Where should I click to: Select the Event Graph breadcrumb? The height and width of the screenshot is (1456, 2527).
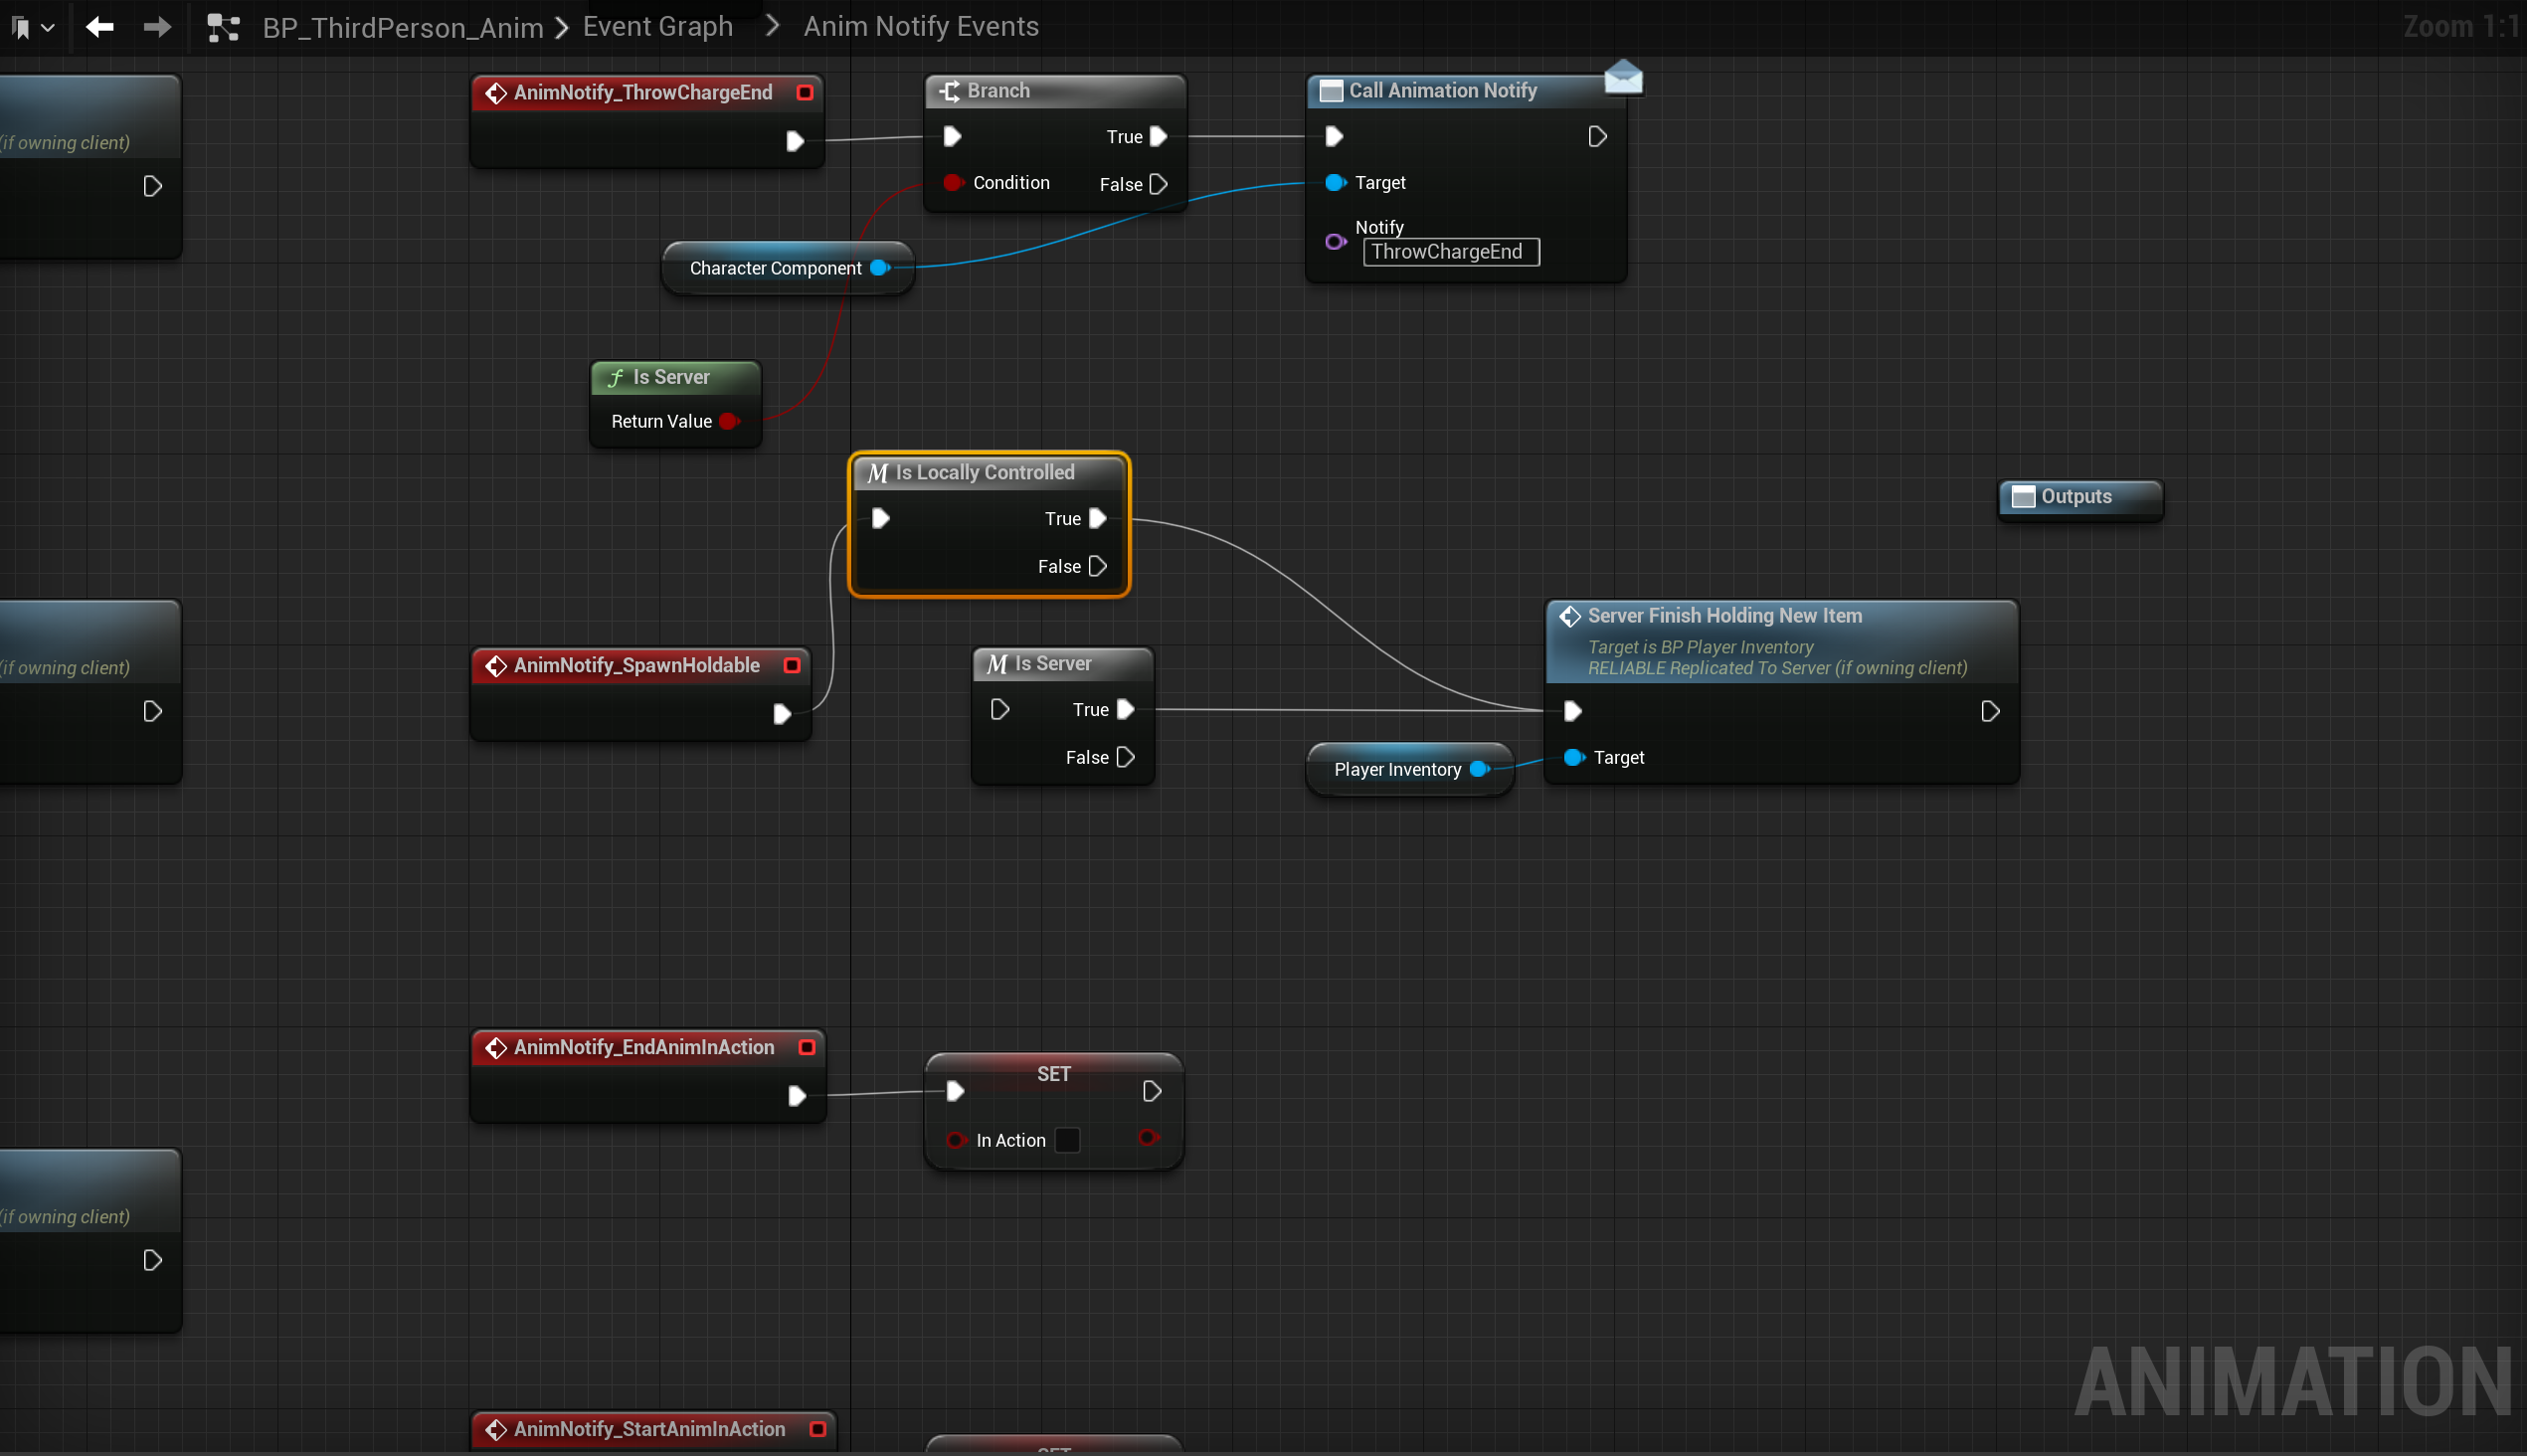point(657,27)
